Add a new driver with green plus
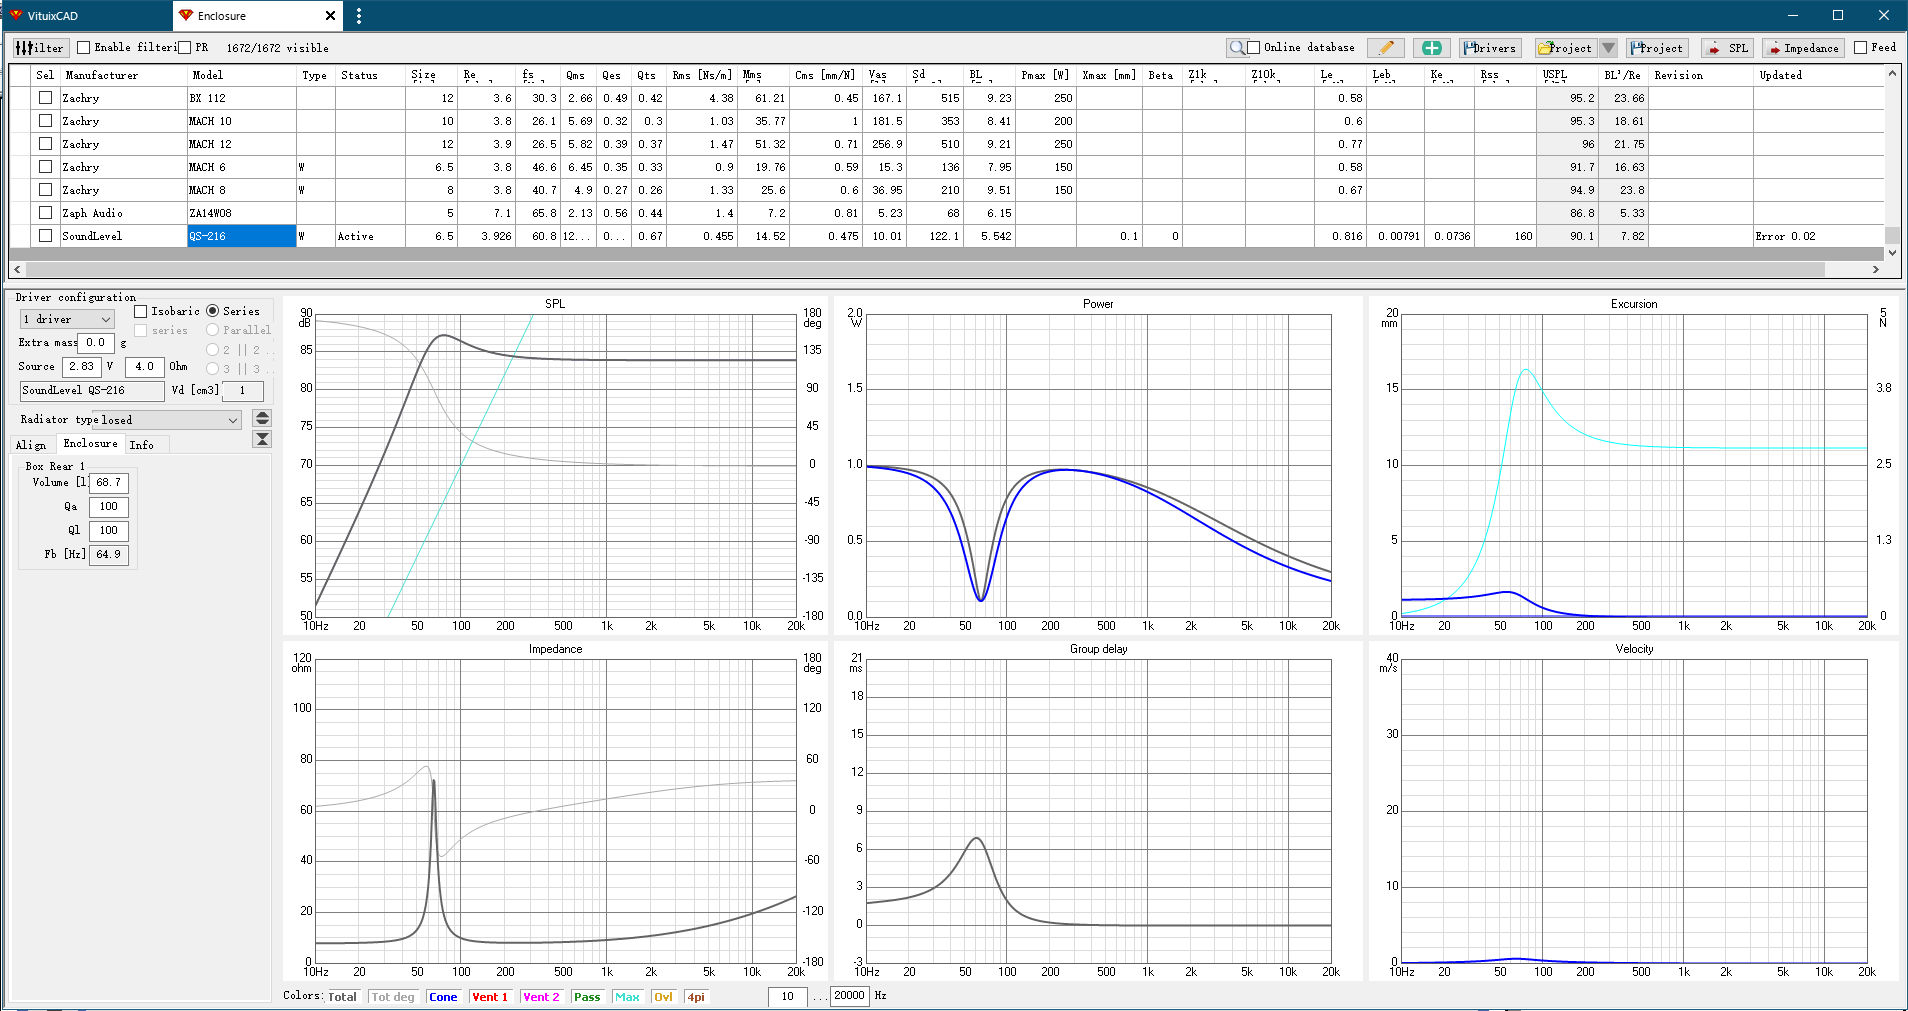 click(1432, 47)
